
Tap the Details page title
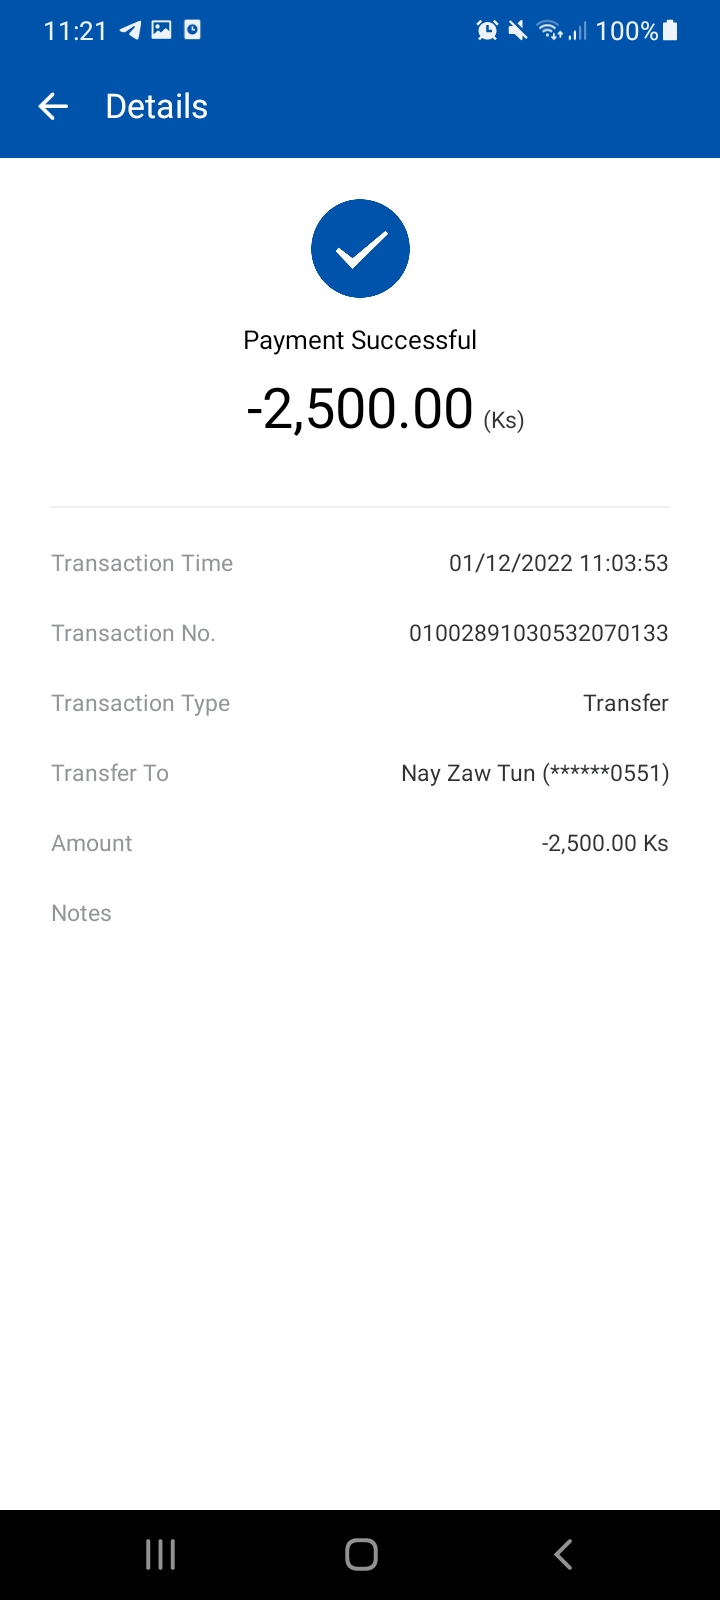tap(157, 106)
